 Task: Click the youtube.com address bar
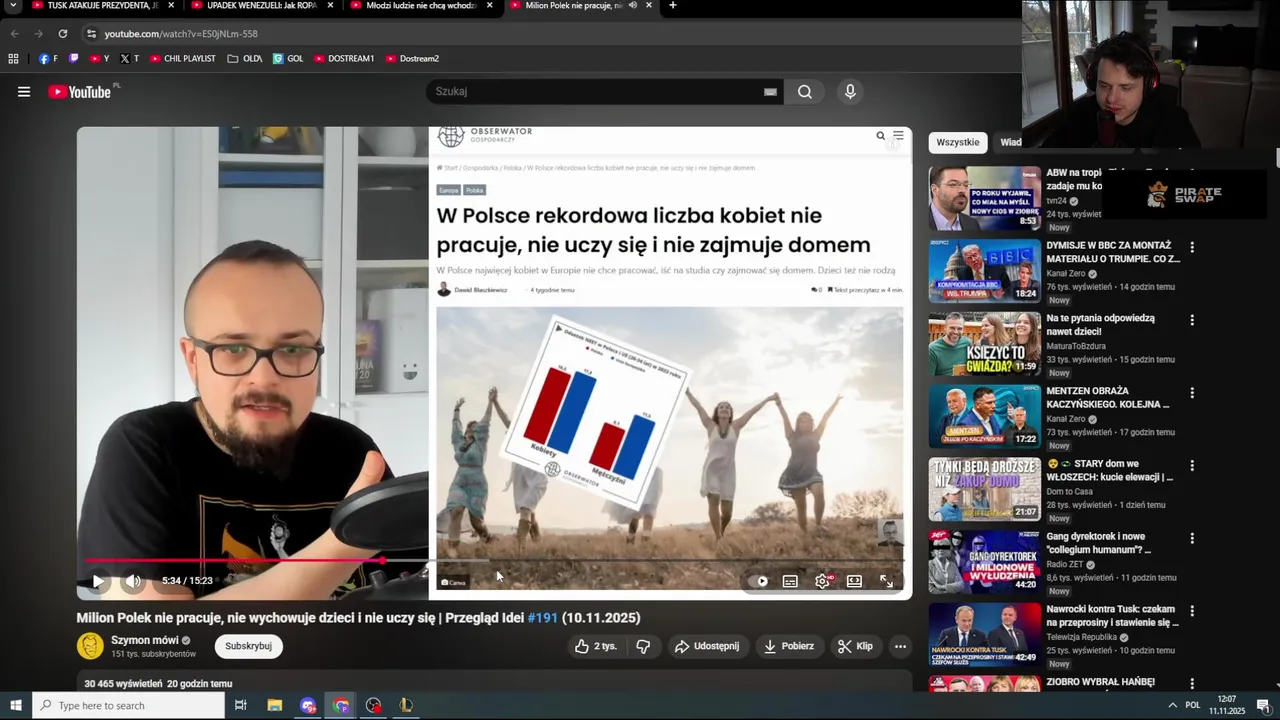point(550,33)
